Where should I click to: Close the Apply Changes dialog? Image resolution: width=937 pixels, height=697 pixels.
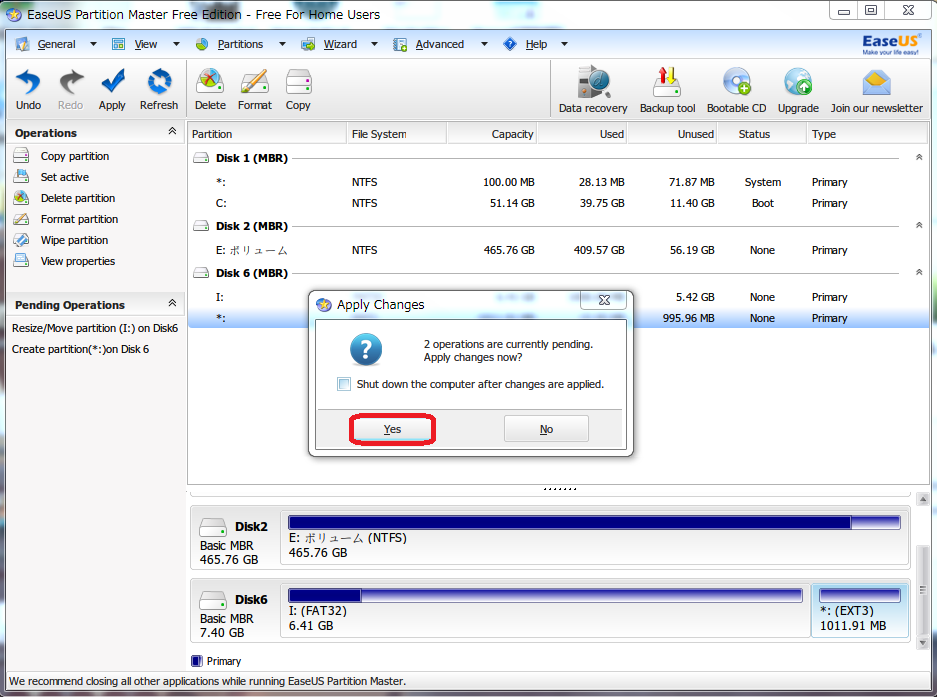pos(604,300)
